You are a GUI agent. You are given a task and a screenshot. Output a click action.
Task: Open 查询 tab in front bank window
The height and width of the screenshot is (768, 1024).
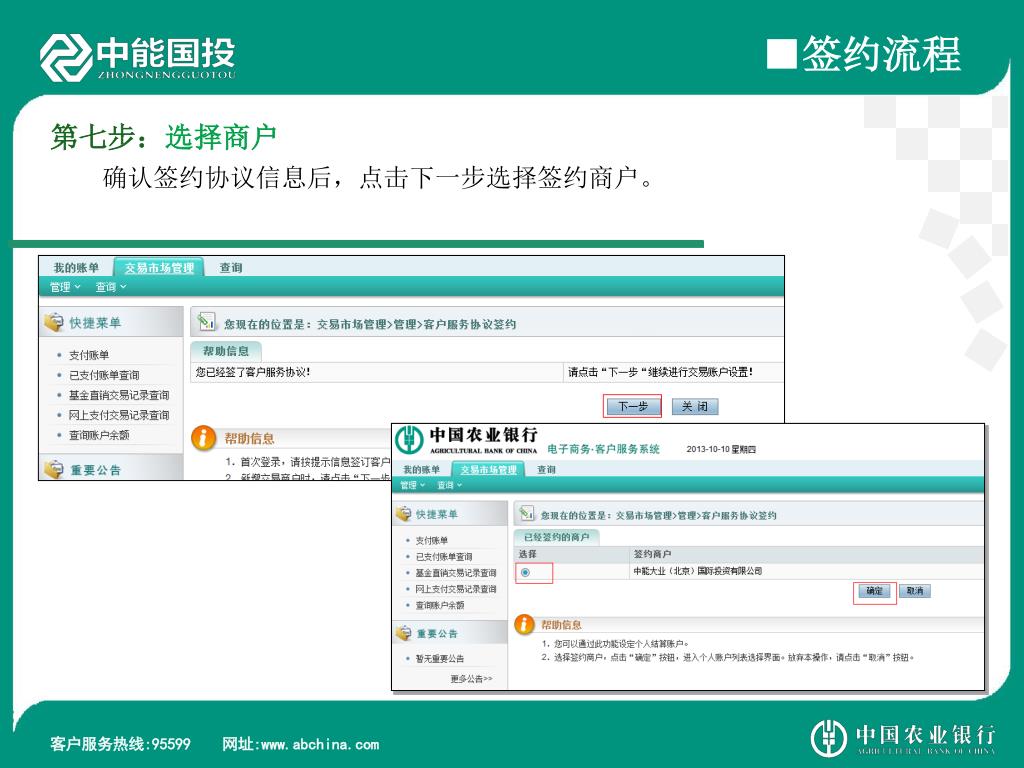pos(546,470)
